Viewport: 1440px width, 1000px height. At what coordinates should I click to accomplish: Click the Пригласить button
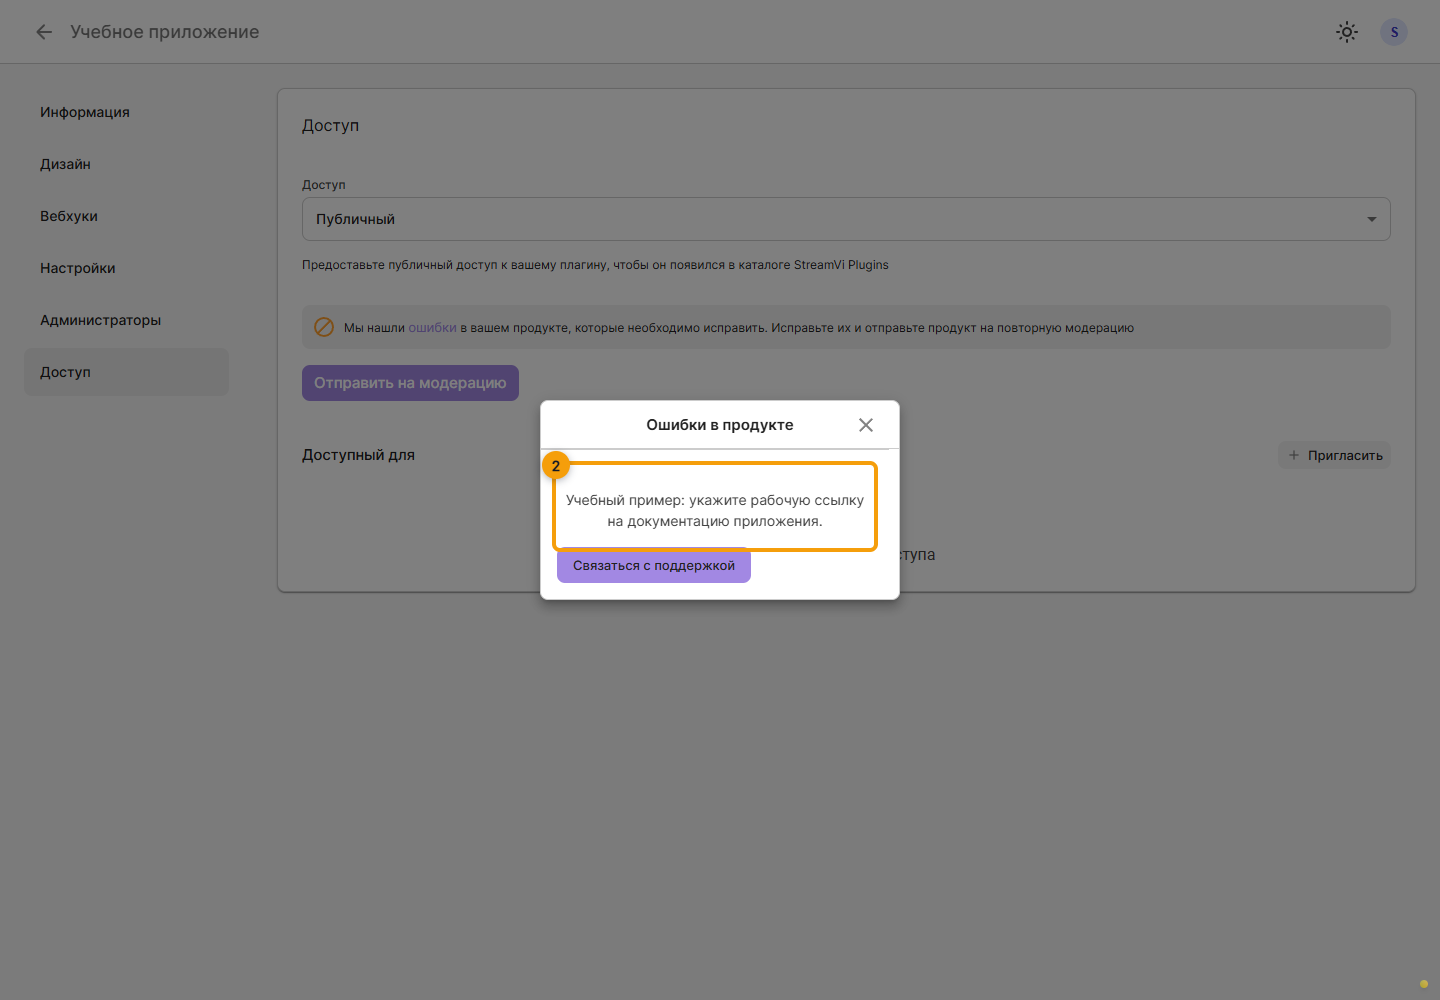[x=1334, y=455]
